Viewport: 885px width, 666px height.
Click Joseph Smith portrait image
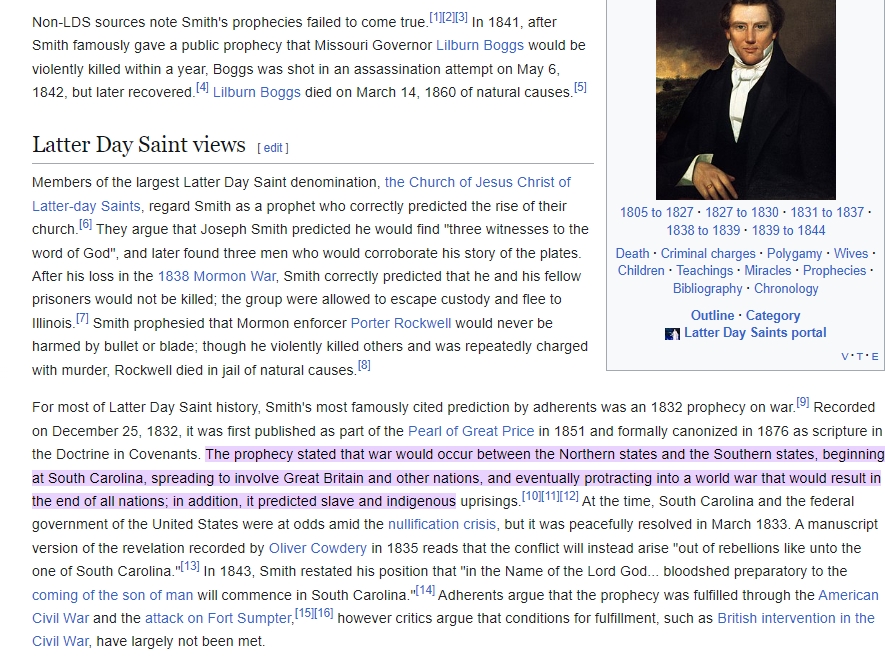(746, 99)
